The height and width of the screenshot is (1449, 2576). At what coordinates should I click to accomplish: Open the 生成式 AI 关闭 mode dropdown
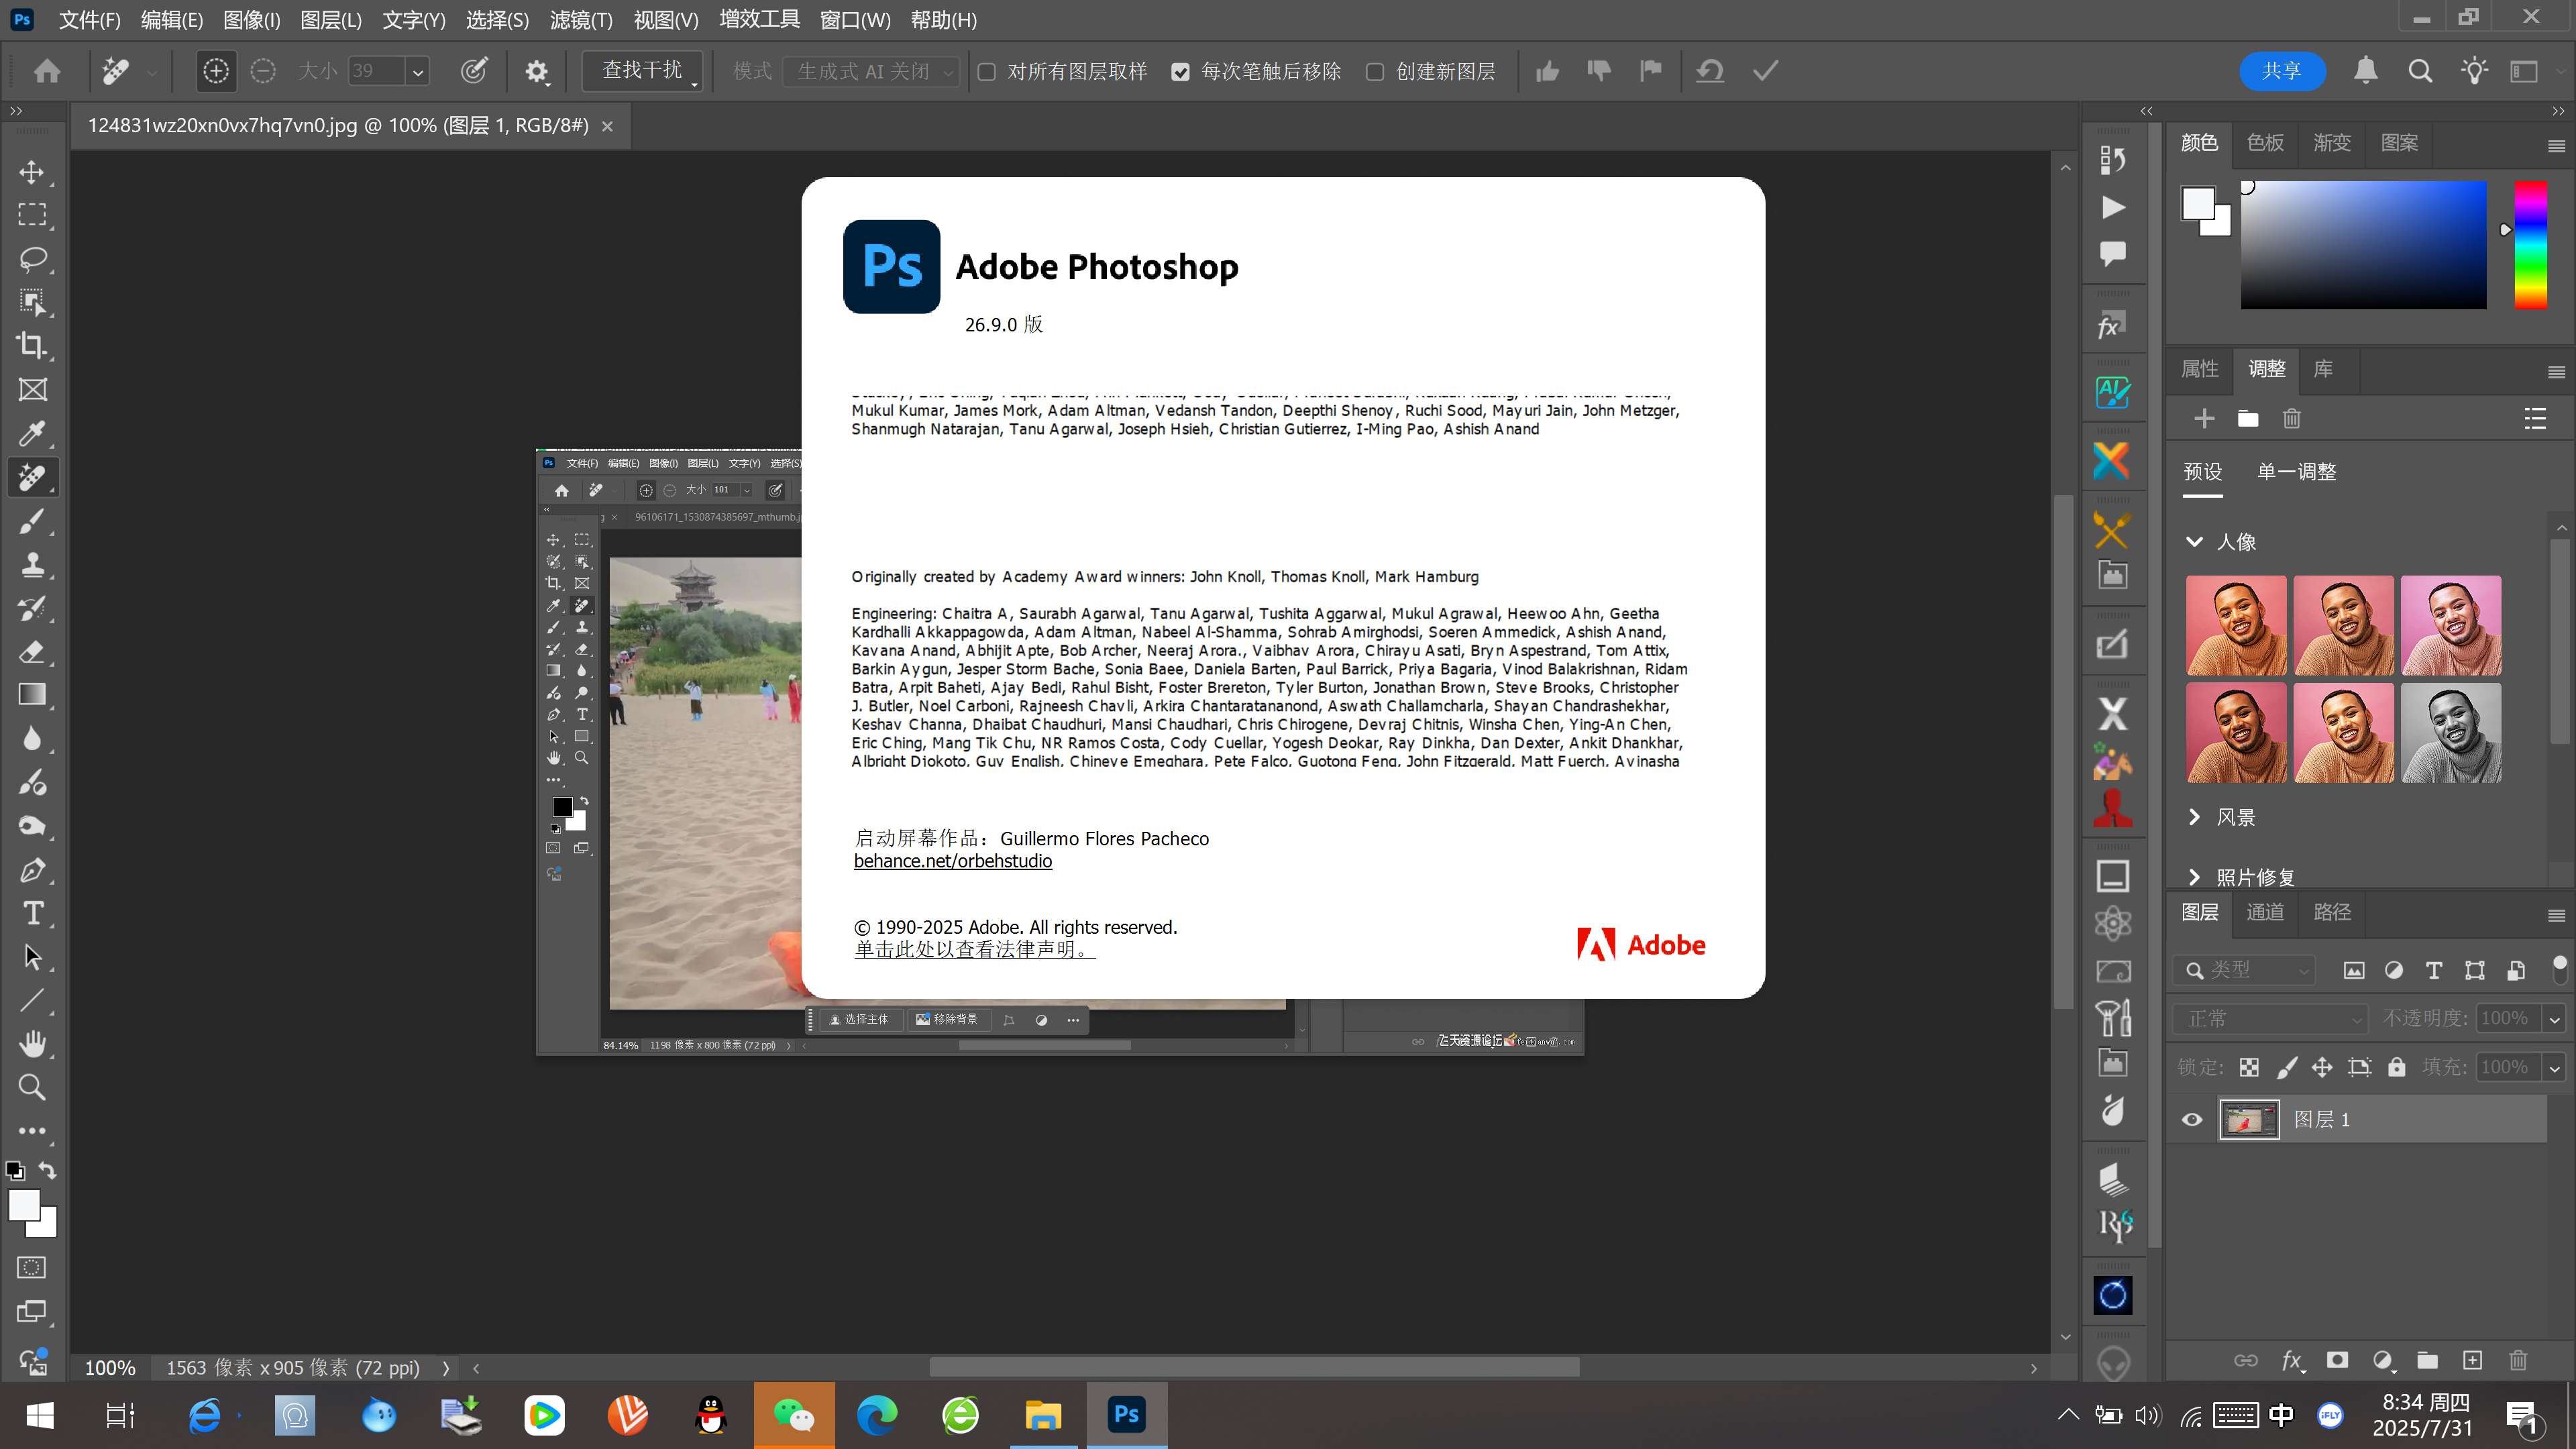pos(870,71)
